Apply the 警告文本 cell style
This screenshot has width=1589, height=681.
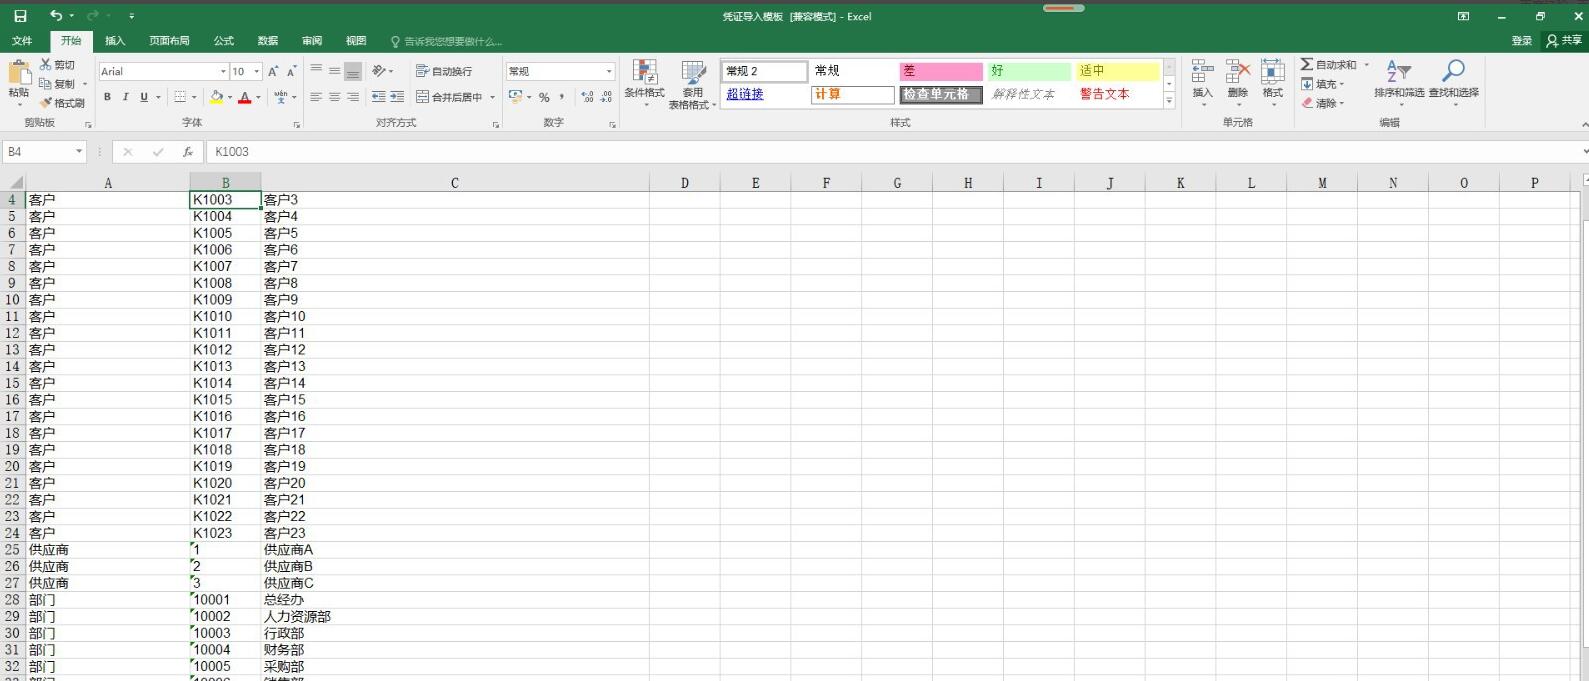[1118, 94]
